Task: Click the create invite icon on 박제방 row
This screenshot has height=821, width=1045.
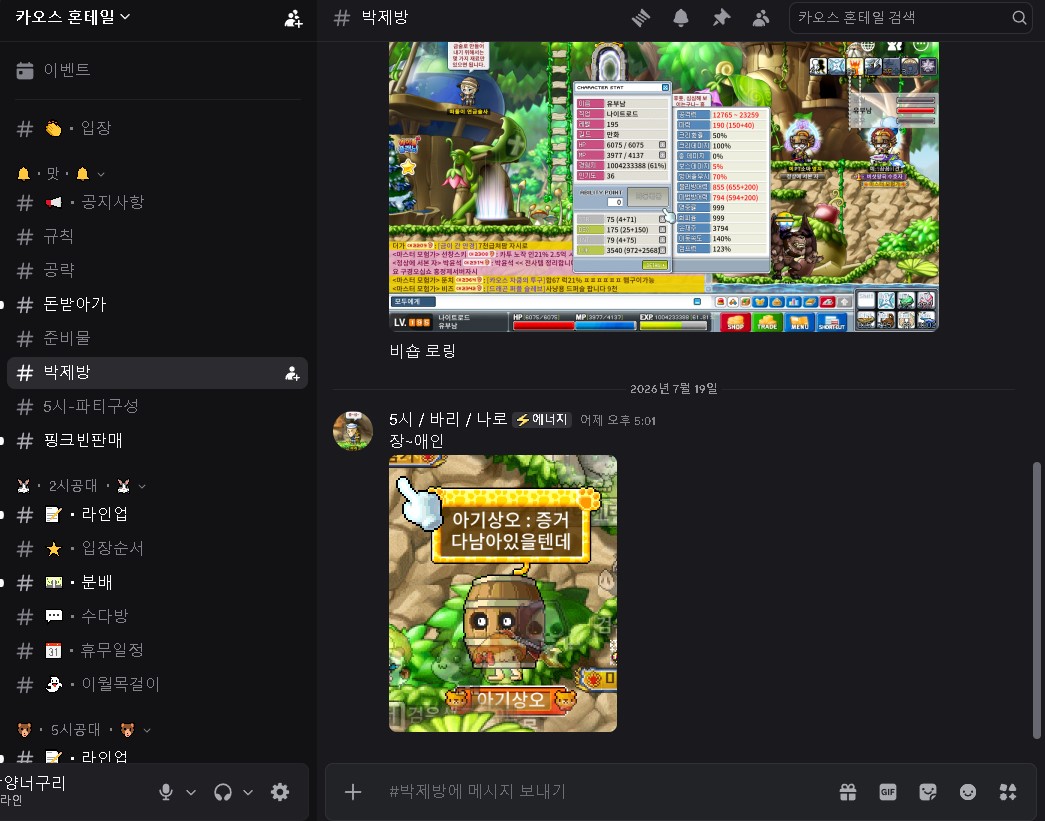Action: point(292,373)
